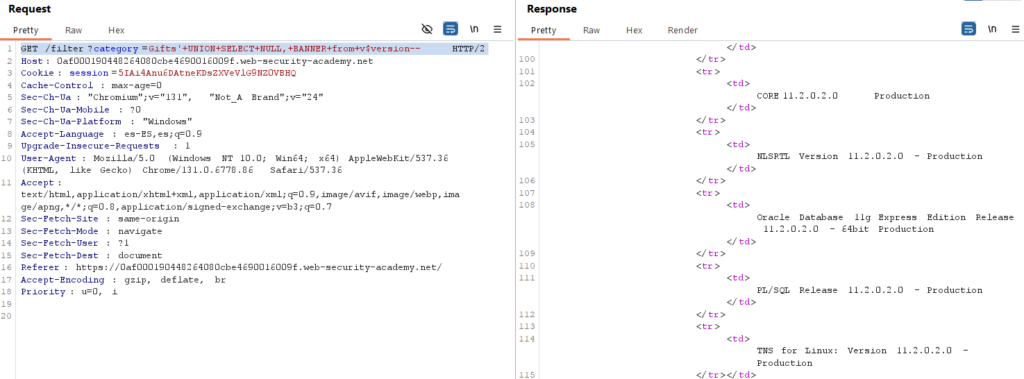Click the Priority u=0, i line
This screenshot has height=379, width=1024.
pos(69,291)
